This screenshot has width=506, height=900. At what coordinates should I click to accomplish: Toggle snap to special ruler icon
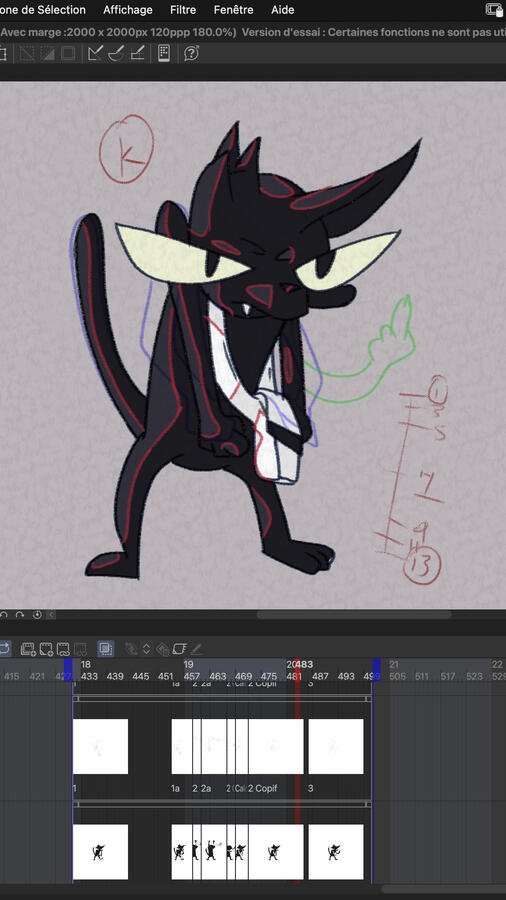point(116,54)
